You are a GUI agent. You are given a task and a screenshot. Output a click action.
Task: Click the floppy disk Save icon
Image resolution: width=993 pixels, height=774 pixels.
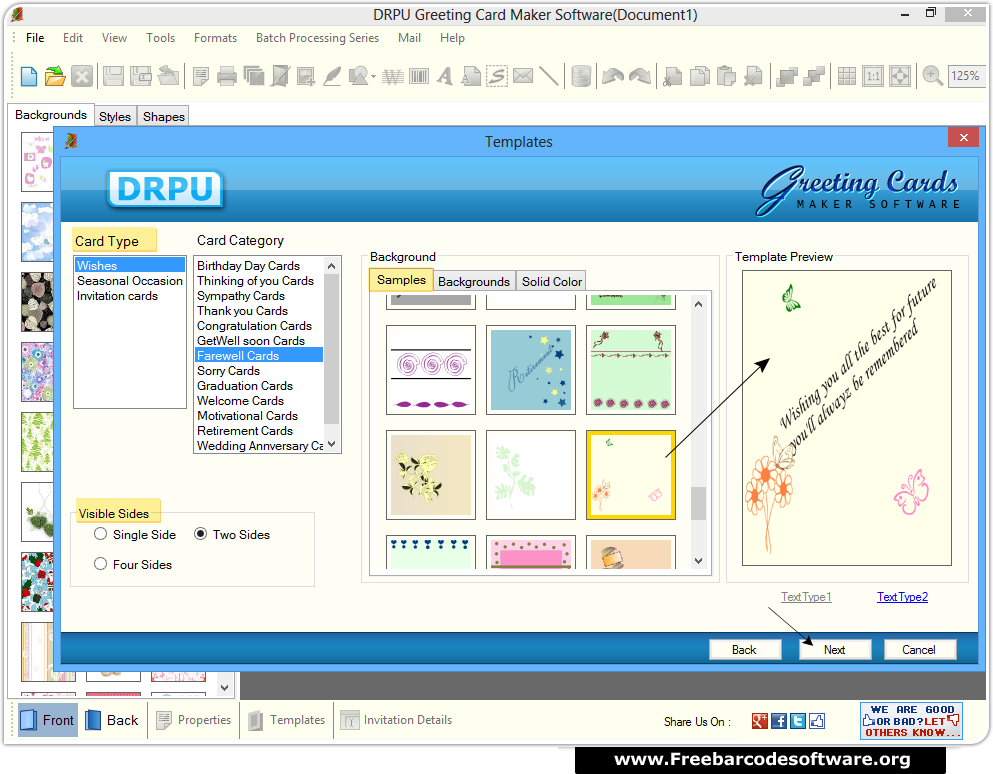pos(113,77)
